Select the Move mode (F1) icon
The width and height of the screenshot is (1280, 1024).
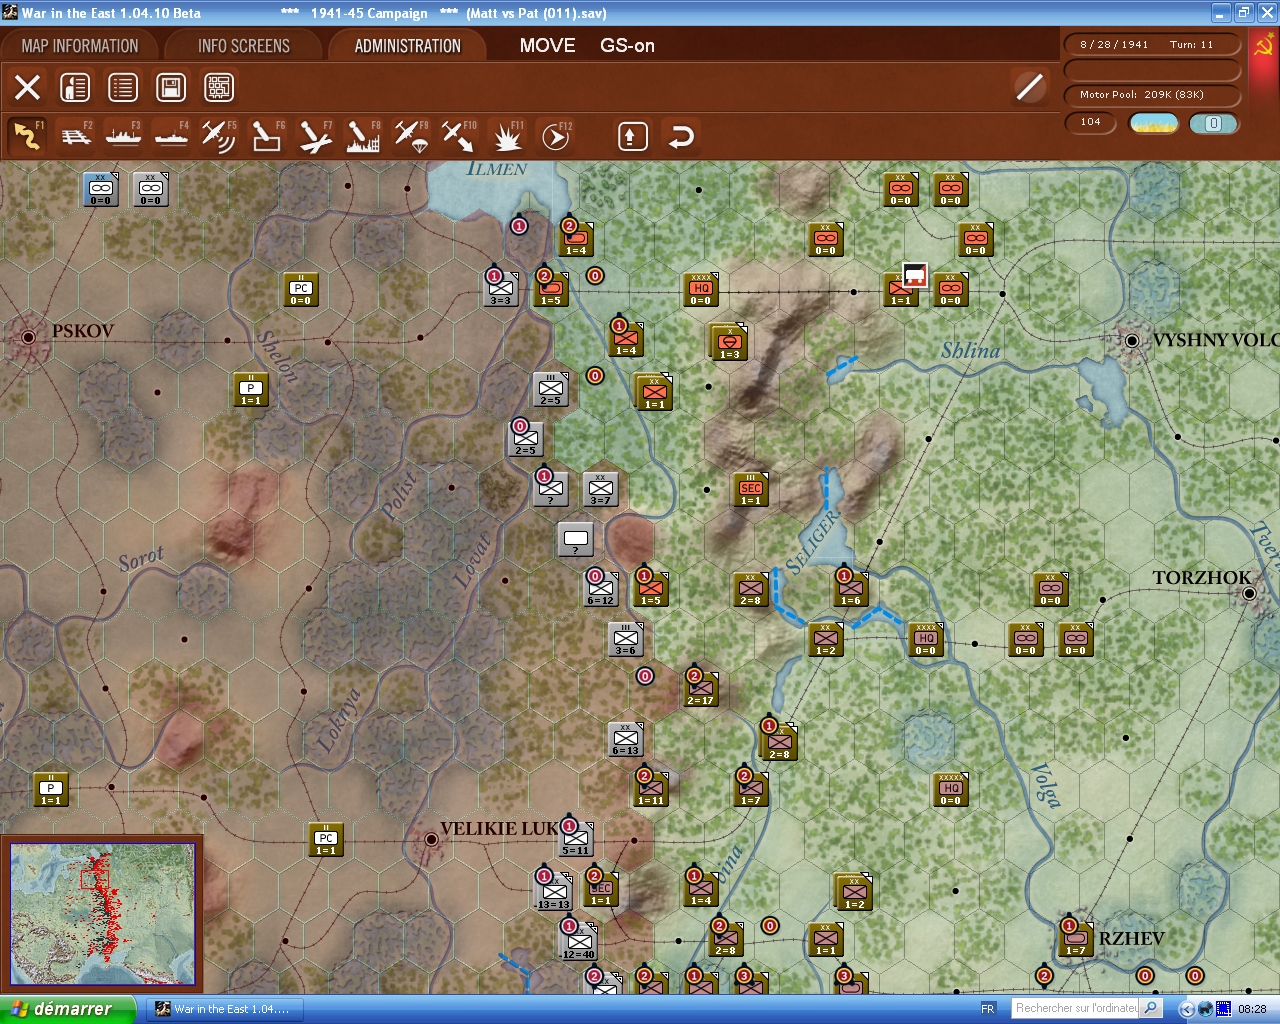[x=27, y=136]
